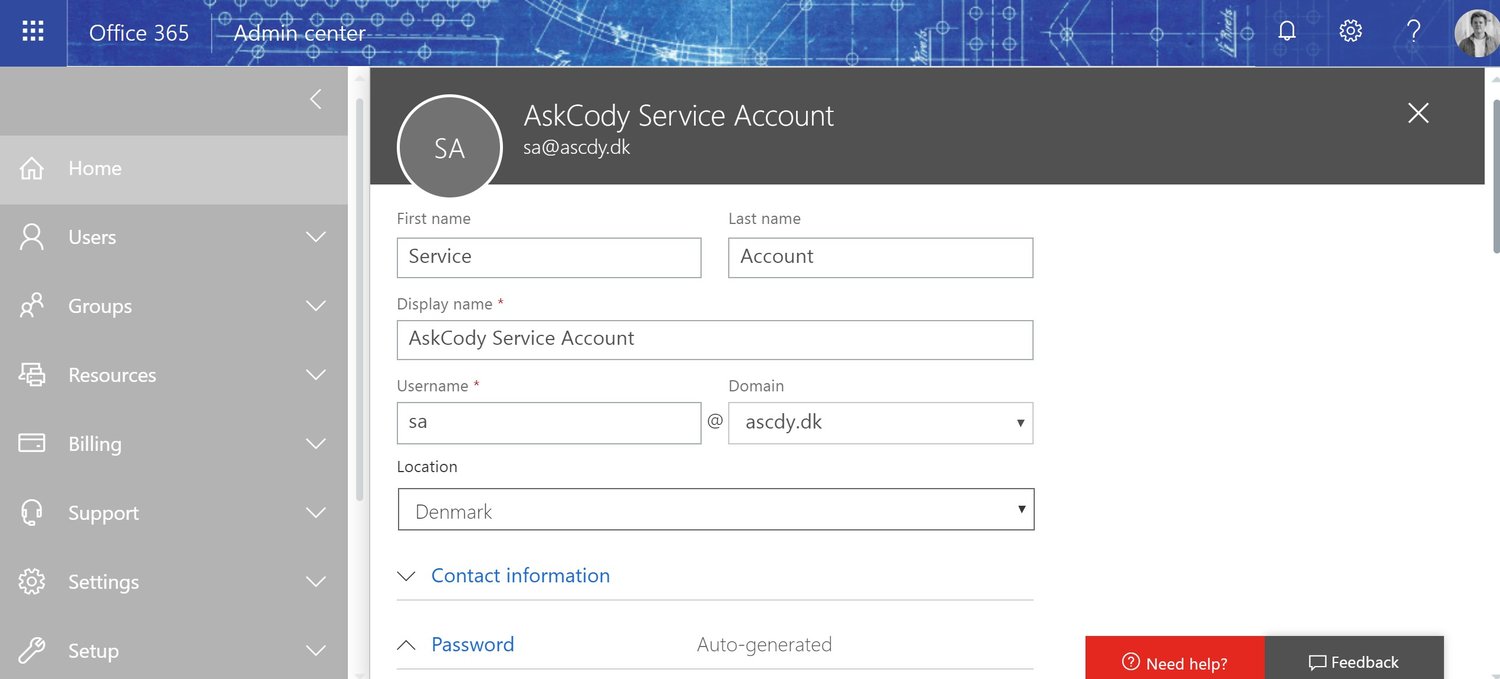The width and height of the screenshot is (1500, 679).
Task: Open the app launcher waffle icon
Action: point(33,32)
